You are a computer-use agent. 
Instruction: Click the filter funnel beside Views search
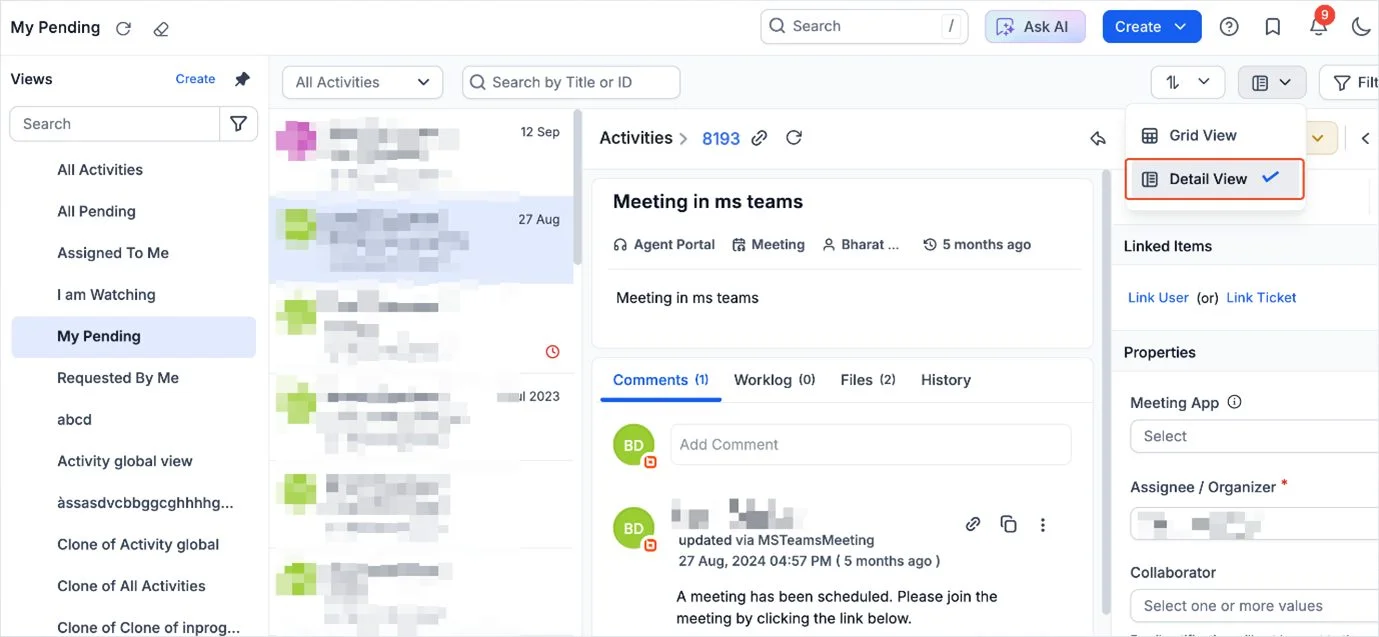click(238, 124)
